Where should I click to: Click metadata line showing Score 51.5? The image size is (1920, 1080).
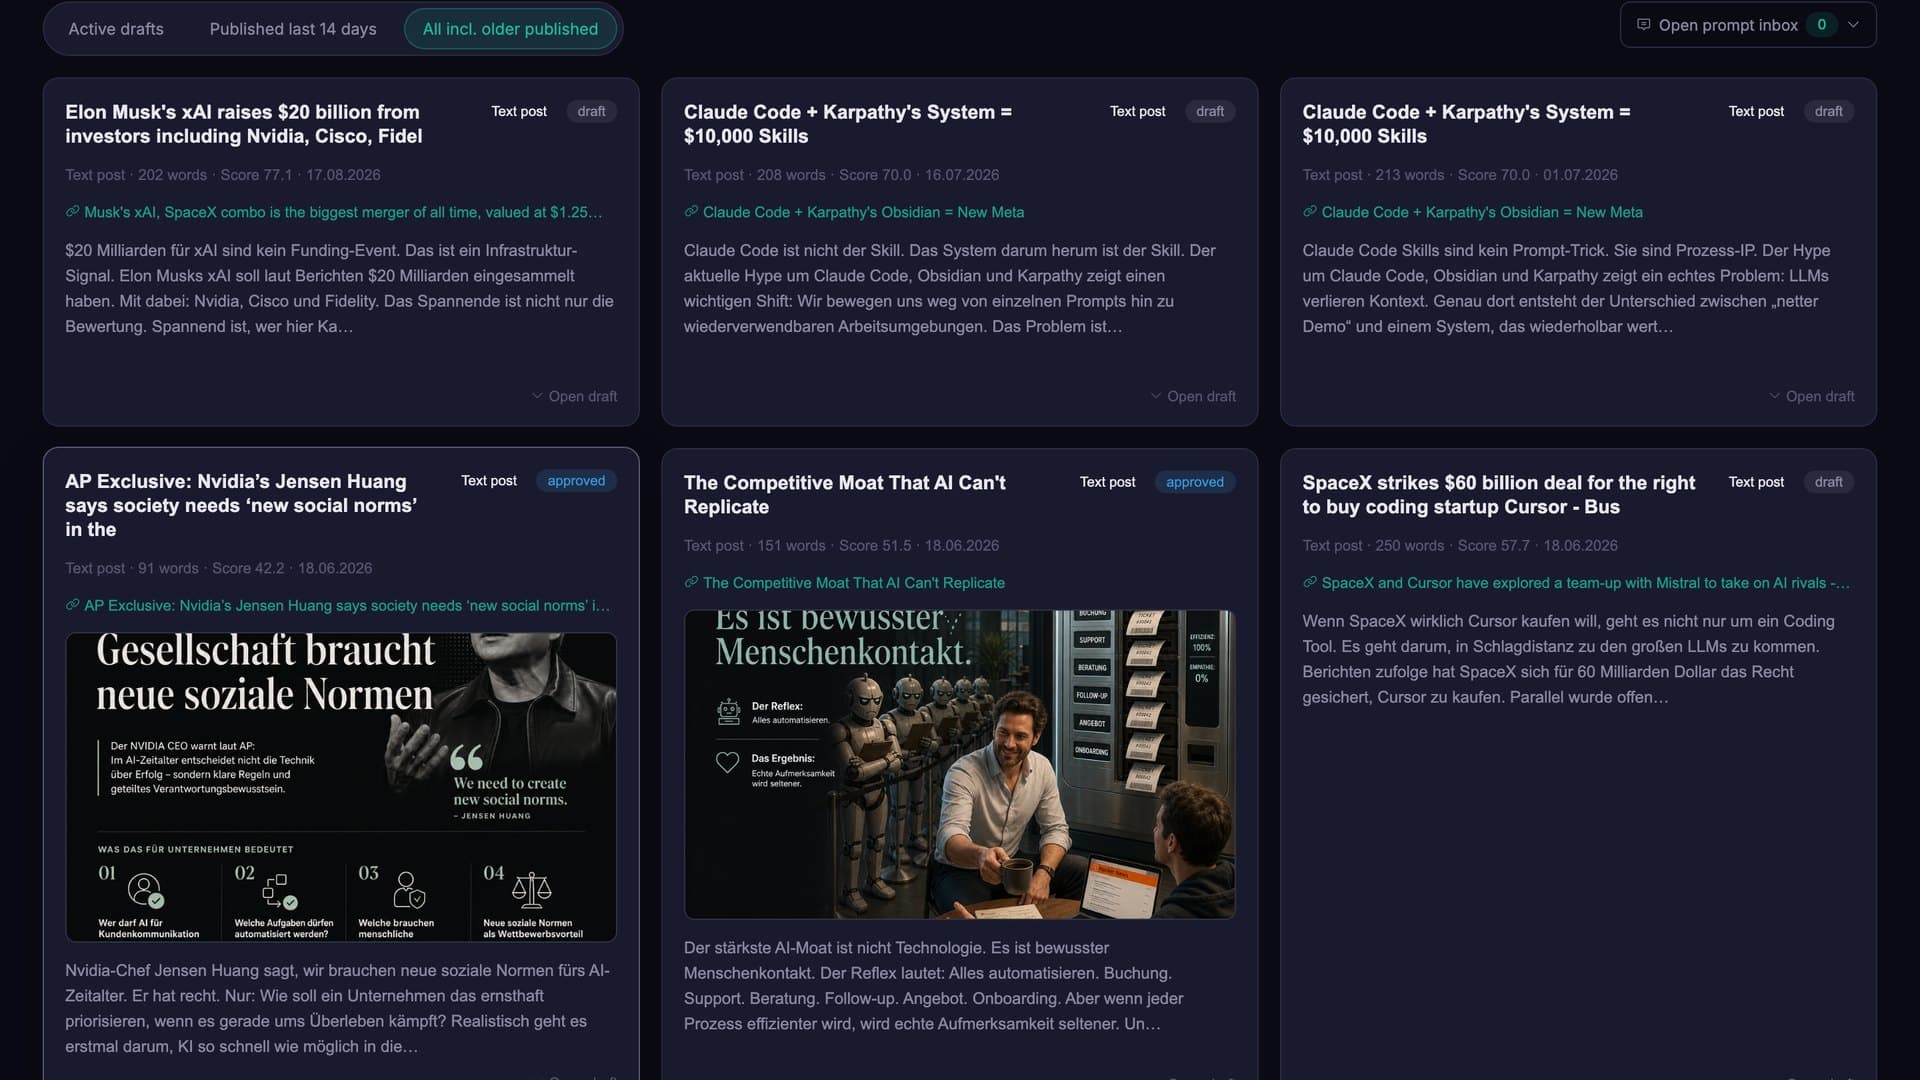click(x=841, y=546)
